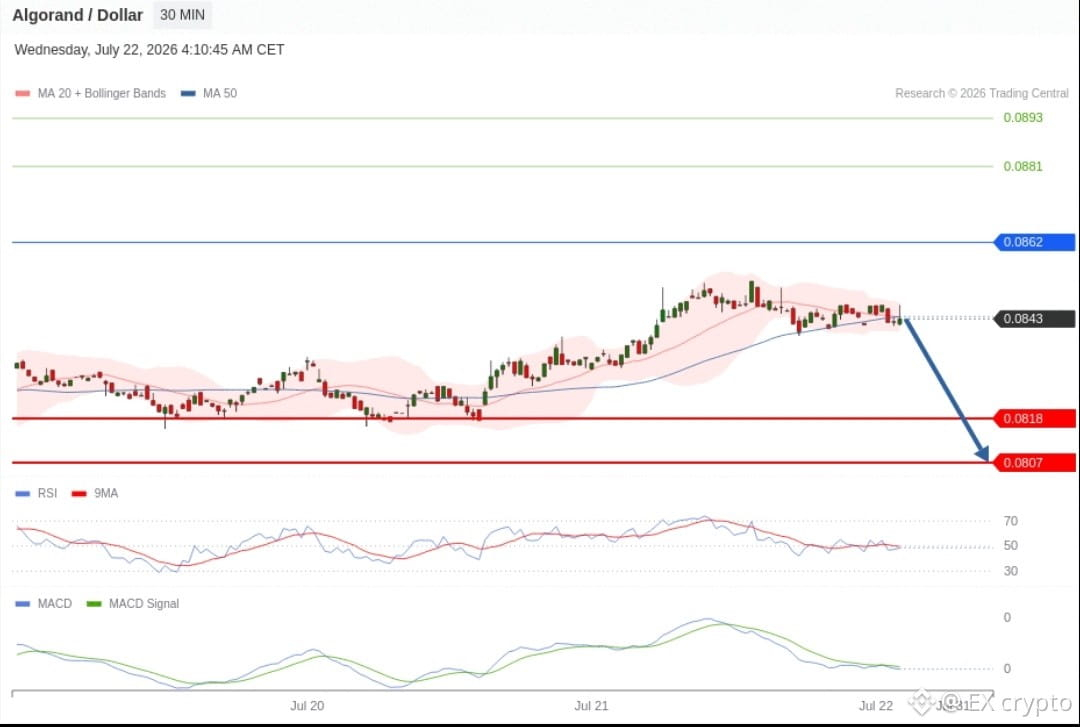The width and height of the screenshot is (1080, 727).
Task: Click the Jul 22 date axis label
Action: (x=876, y=706)
